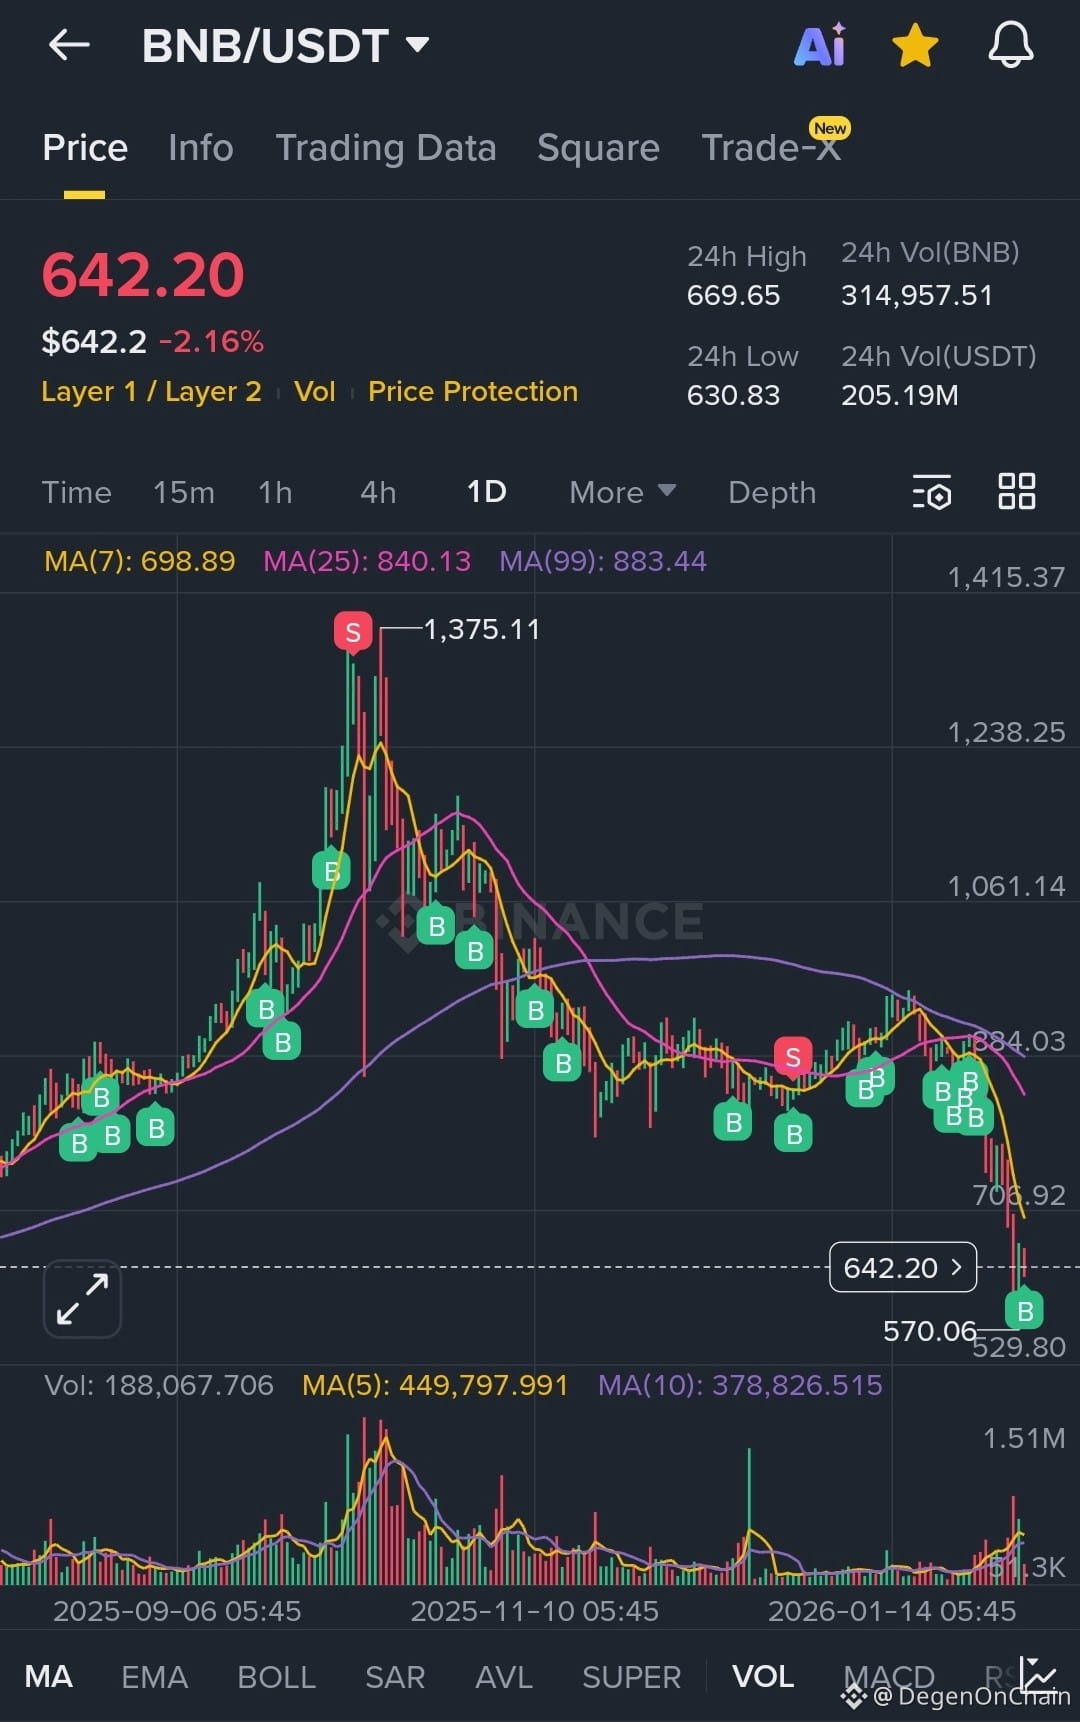Tap the Layer 1 / Layer 2 tag
This screenshot has width=1080, height=1722.
pos(151,391)
